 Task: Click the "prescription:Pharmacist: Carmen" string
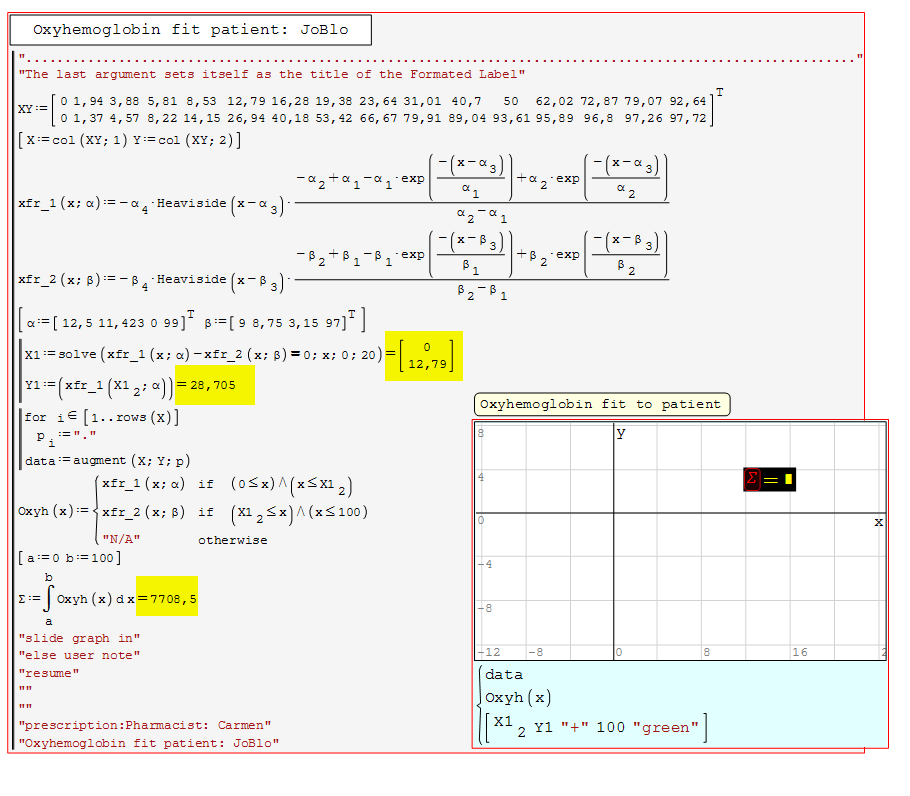point(145,725)
